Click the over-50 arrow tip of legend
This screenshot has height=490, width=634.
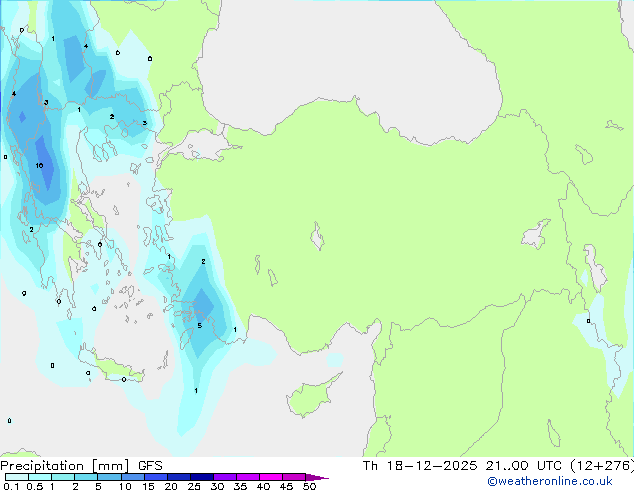(x=317, y=477)
